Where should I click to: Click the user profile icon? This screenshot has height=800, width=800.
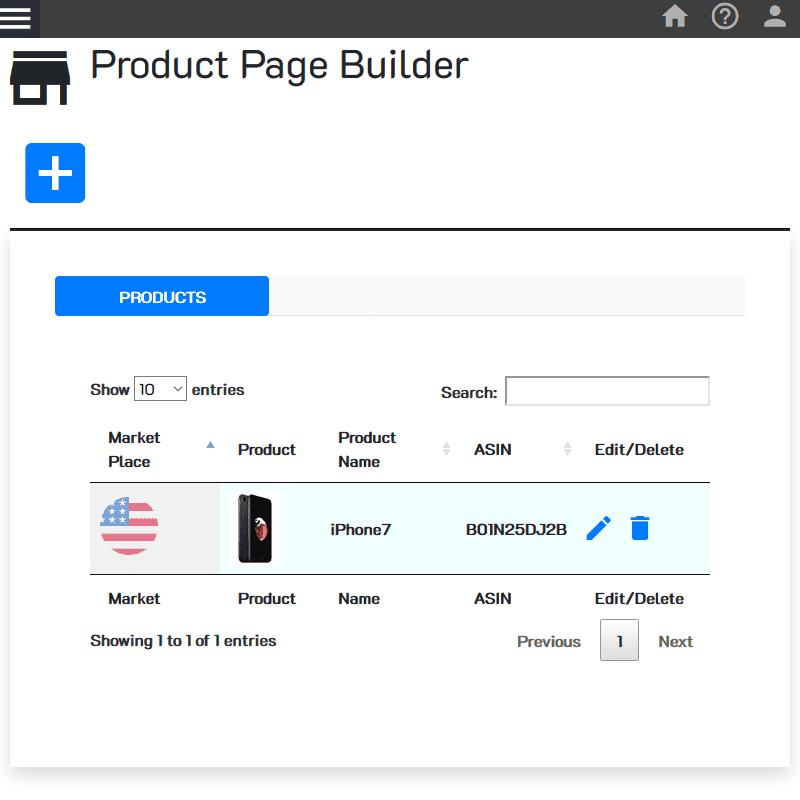tap(775, 17)
